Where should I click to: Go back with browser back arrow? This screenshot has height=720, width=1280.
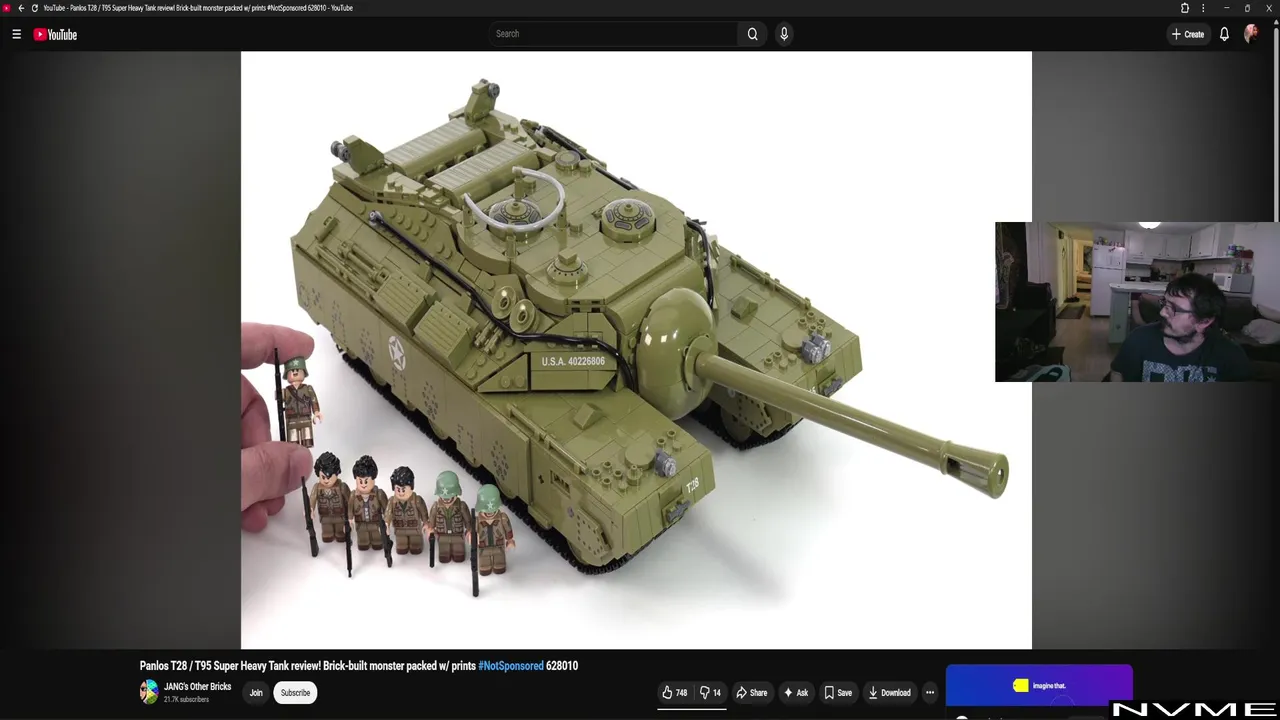click(21, 8)
